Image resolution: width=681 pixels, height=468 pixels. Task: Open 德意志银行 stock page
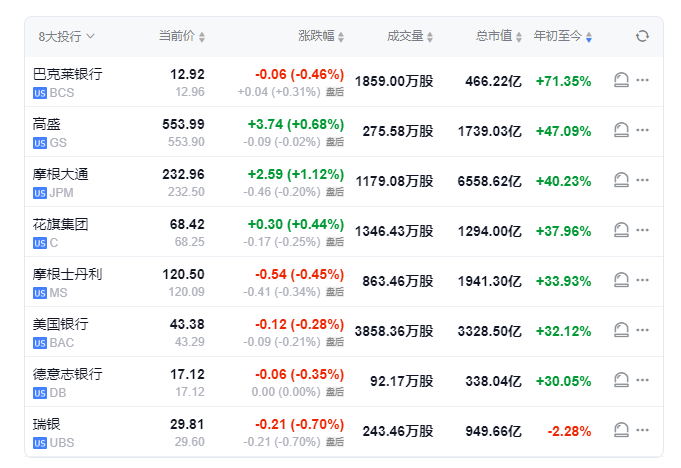coord(68,374)
